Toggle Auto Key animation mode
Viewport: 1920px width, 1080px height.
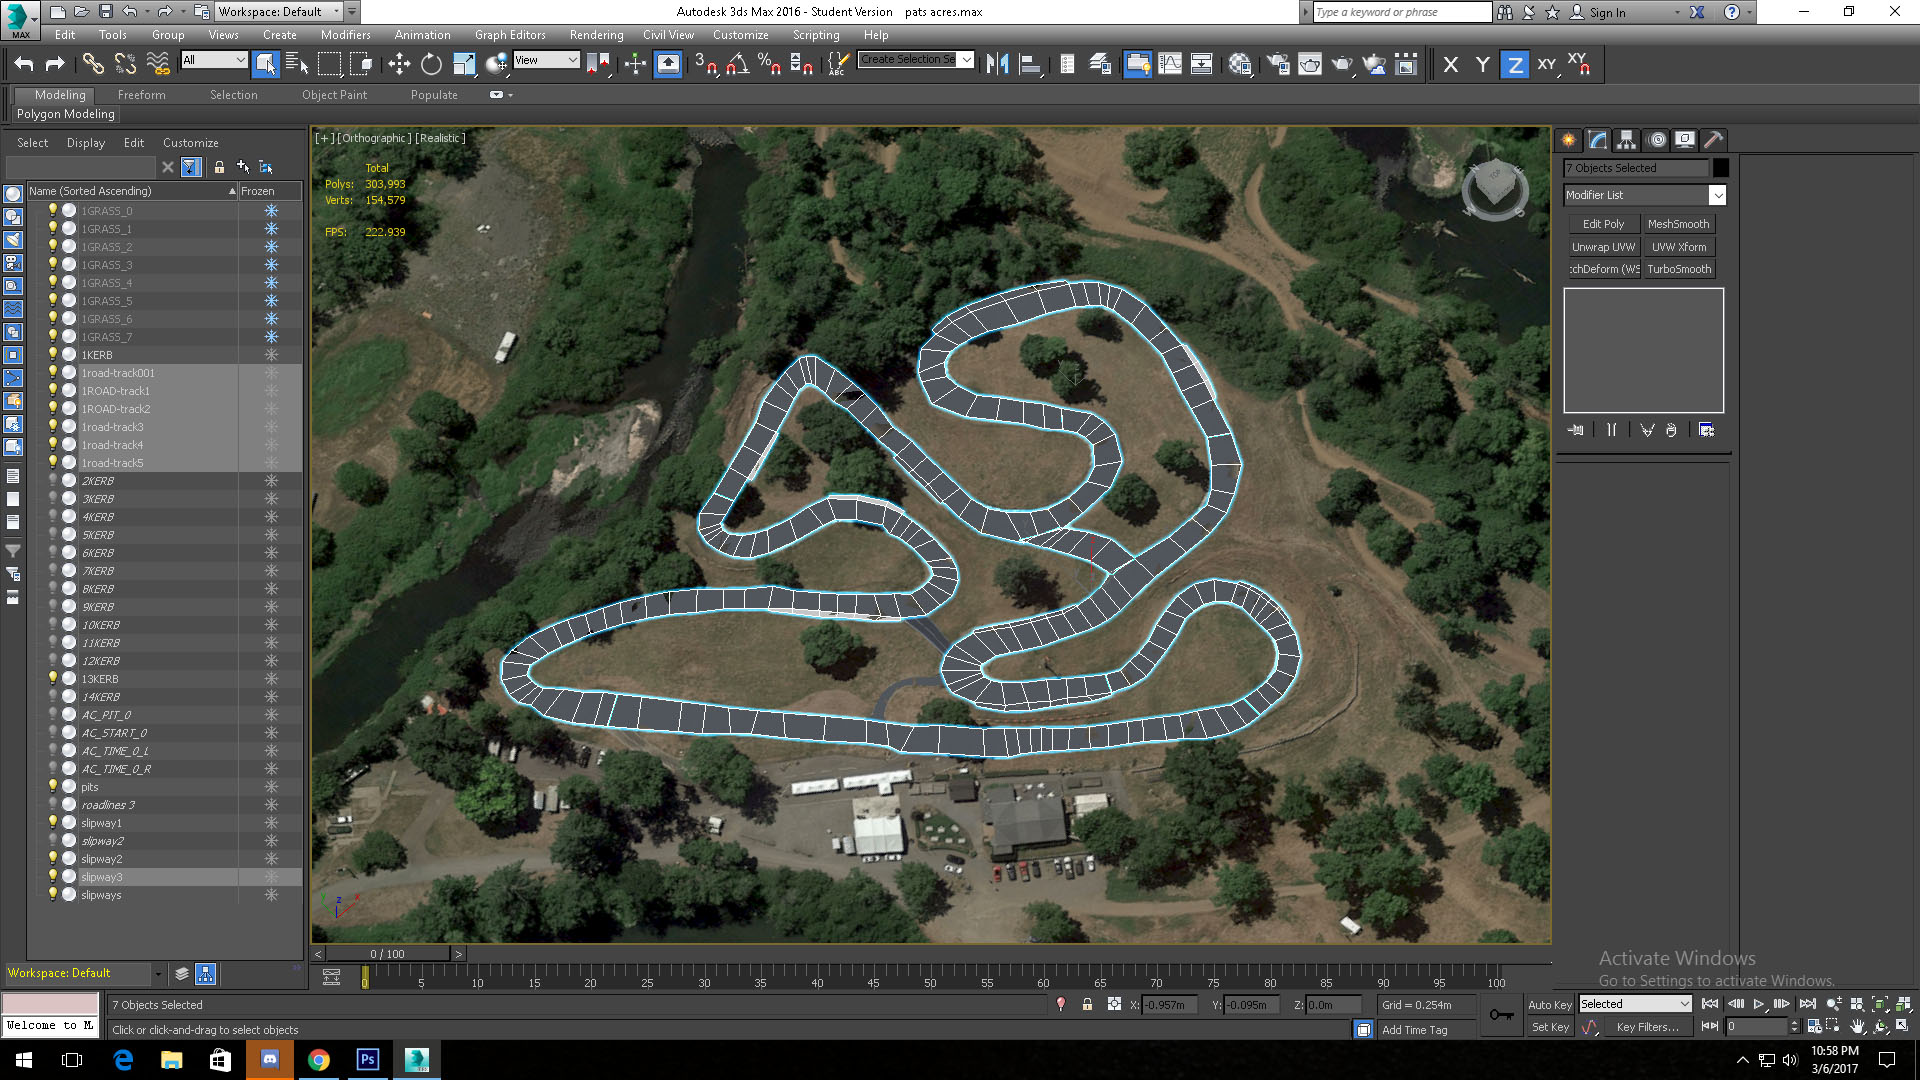tap(1549, 1004)
